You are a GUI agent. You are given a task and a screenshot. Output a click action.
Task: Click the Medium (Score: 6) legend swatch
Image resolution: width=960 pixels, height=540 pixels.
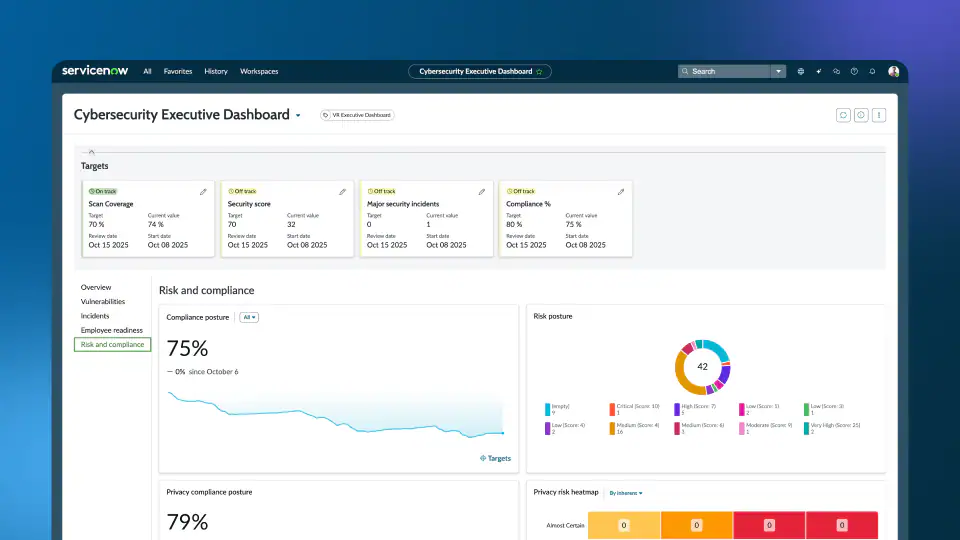(677, 429)
